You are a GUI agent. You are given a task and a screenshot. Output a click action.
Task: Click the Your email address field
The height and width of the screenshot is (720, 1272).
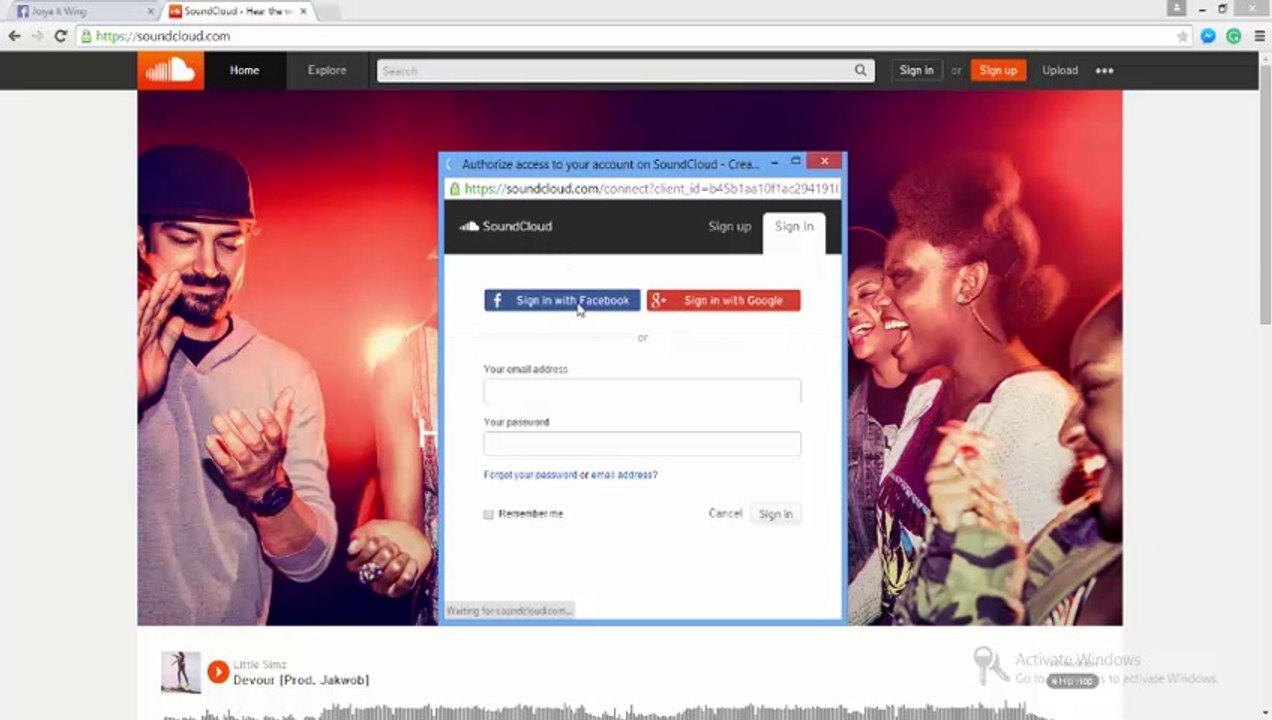point(642,391)
